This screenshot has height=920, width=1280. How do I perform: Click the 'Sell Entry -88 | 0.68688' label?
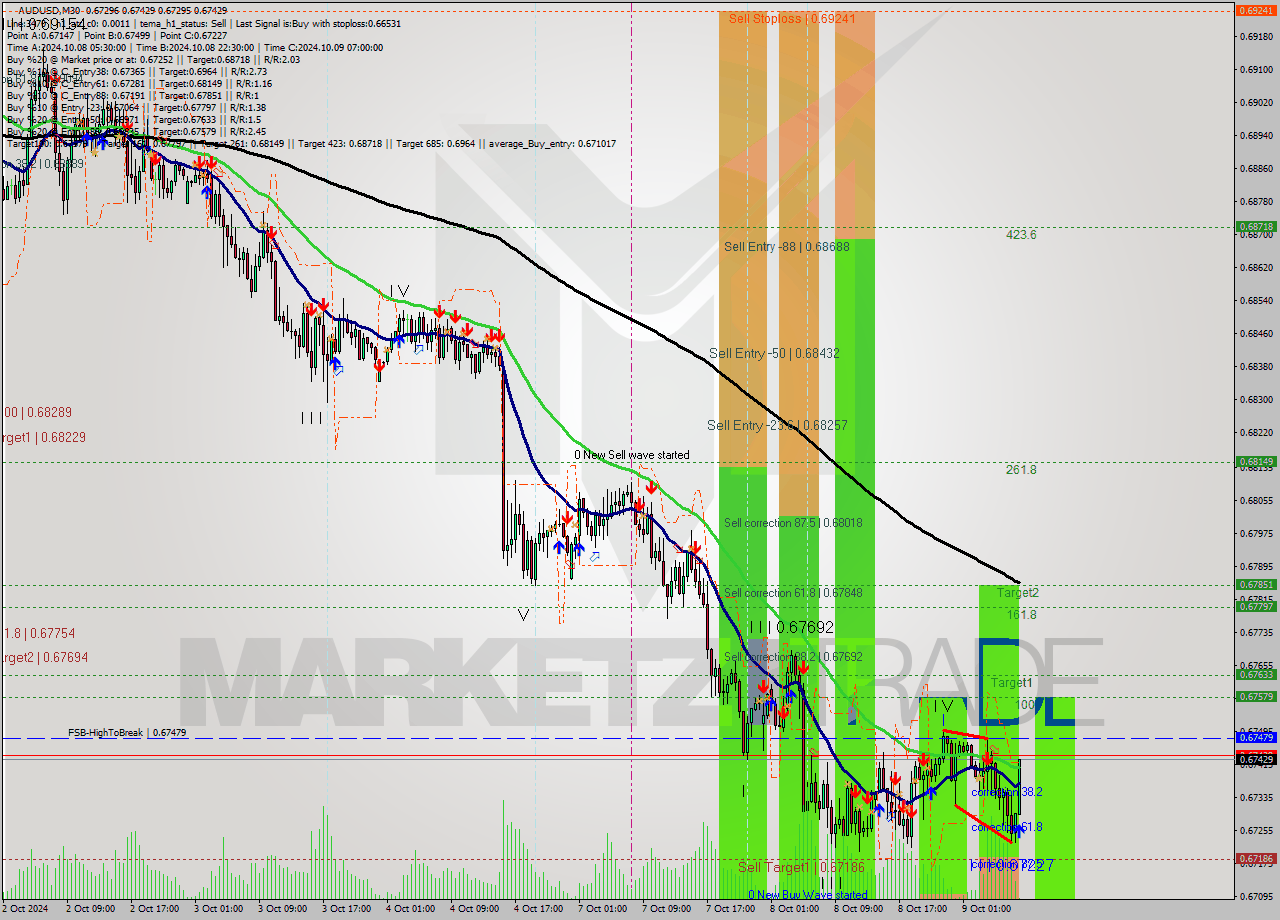coord(787,246)
